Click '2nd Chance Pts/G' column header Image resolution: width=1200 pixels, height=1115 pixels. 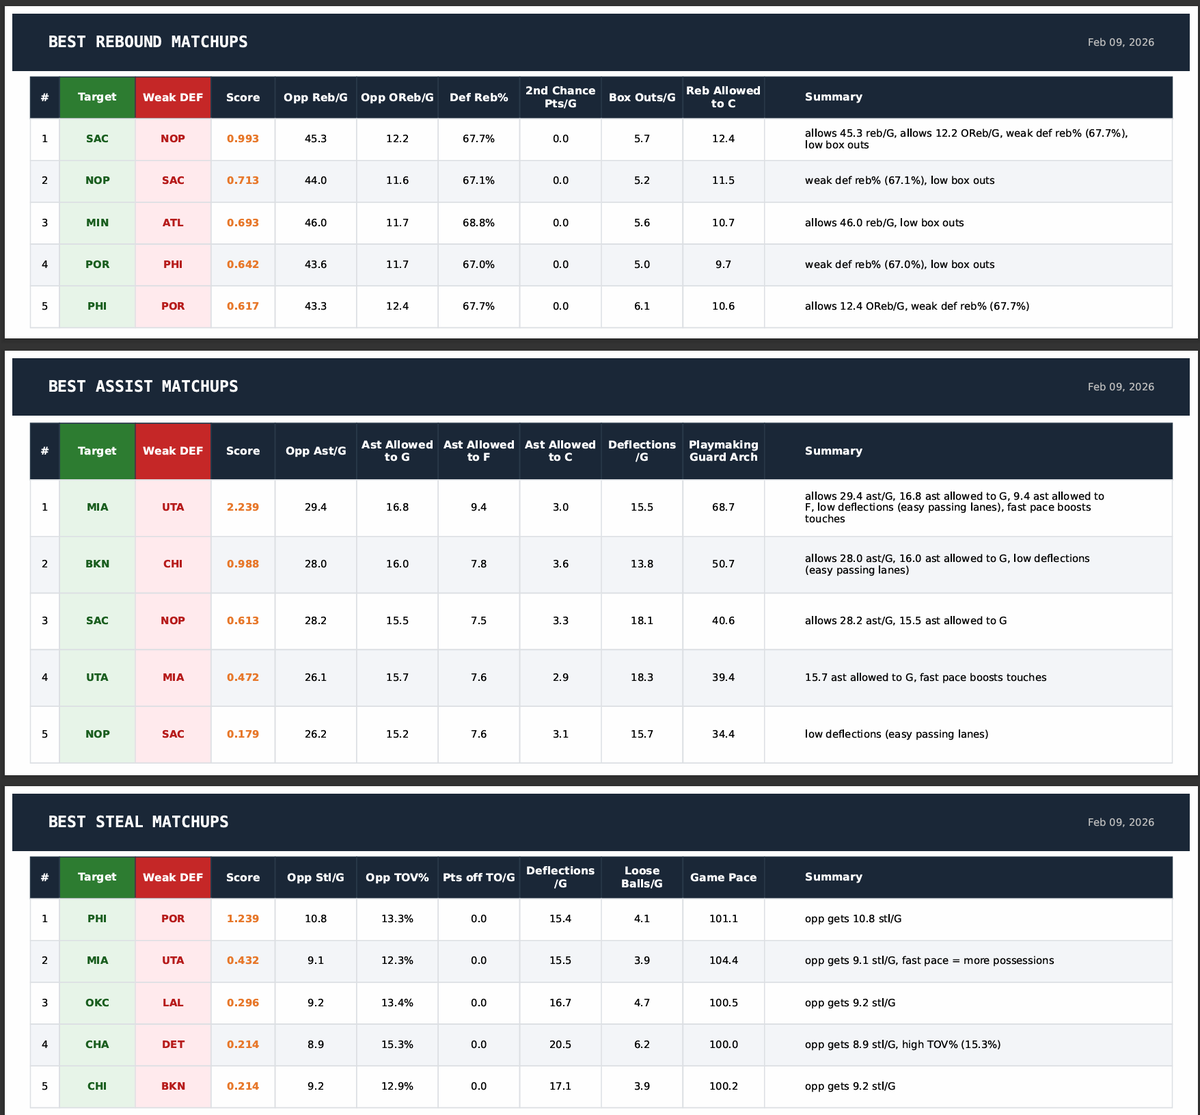(560, 97)
